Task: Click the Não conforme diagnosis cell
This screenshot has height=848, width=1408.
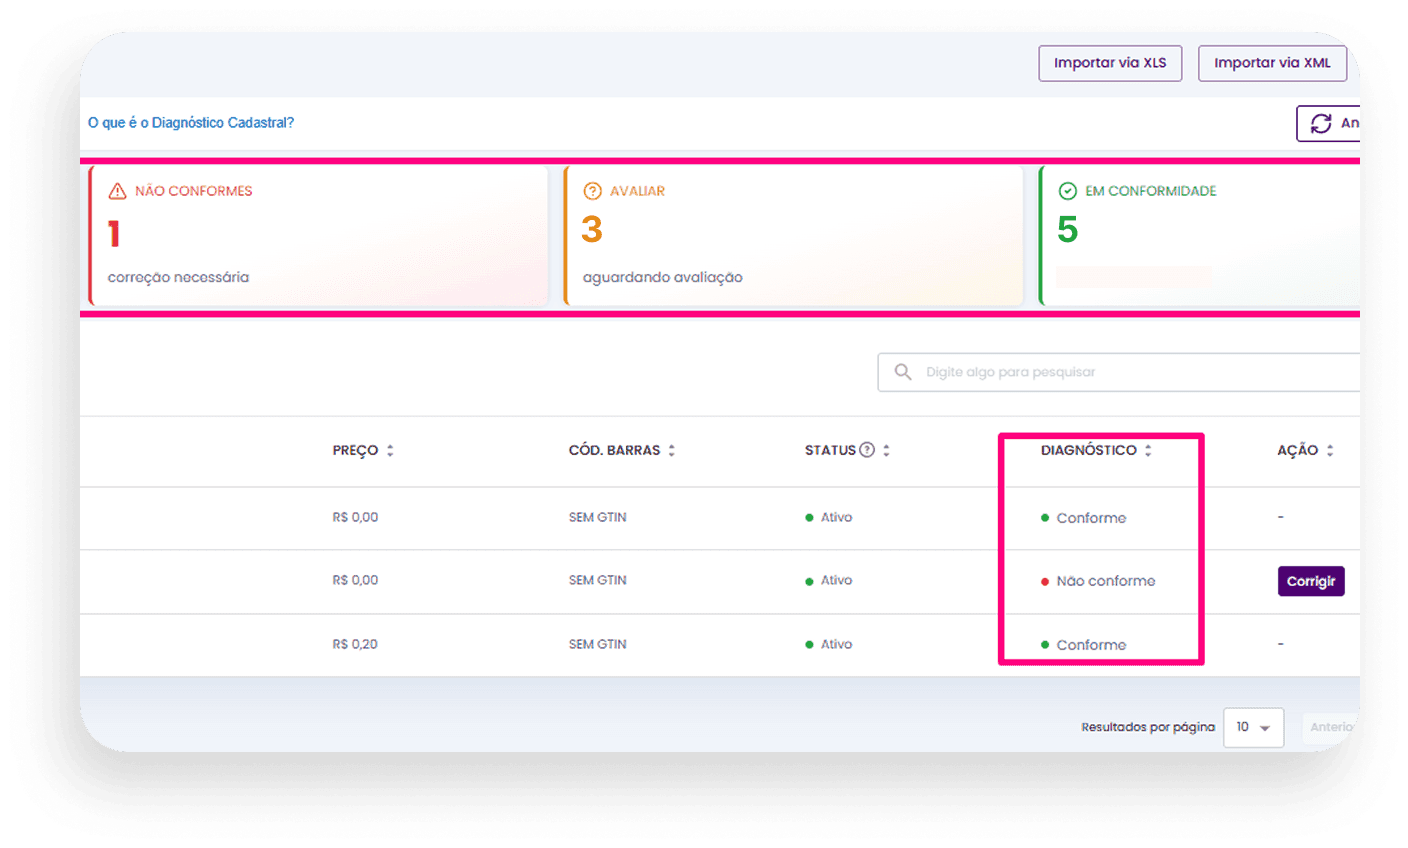Action: click(x=1098, y=581)
